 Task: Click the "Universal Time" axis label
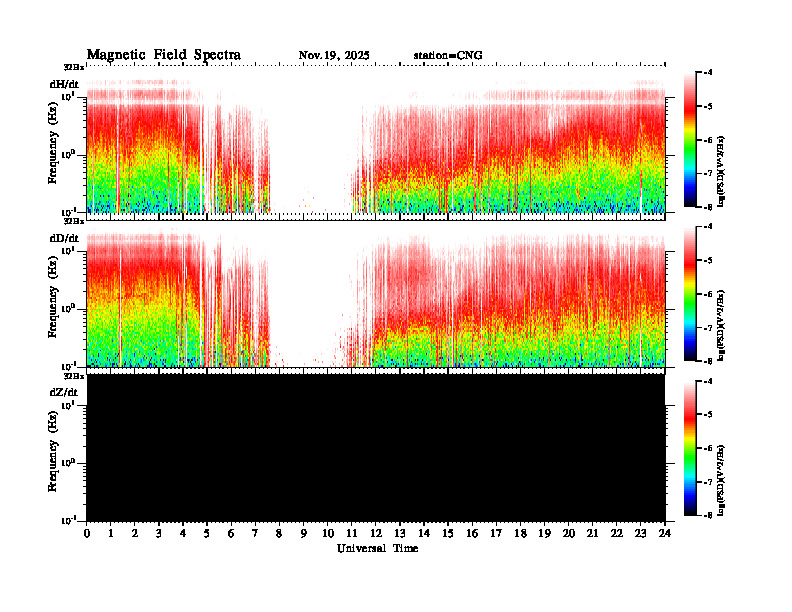tap(377, 548)
